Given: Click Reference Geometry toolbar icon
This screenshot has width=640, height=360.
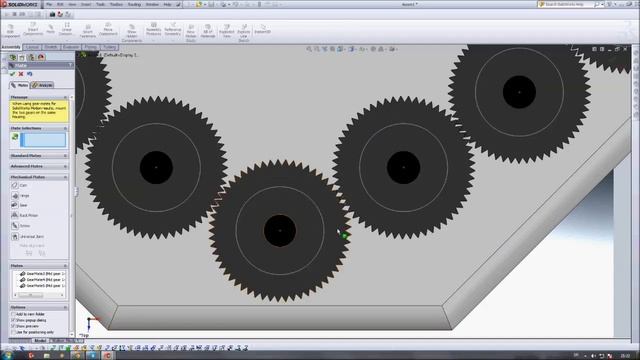Looking at the screenshot, I should pyautogui.click(x=173, y=29).
